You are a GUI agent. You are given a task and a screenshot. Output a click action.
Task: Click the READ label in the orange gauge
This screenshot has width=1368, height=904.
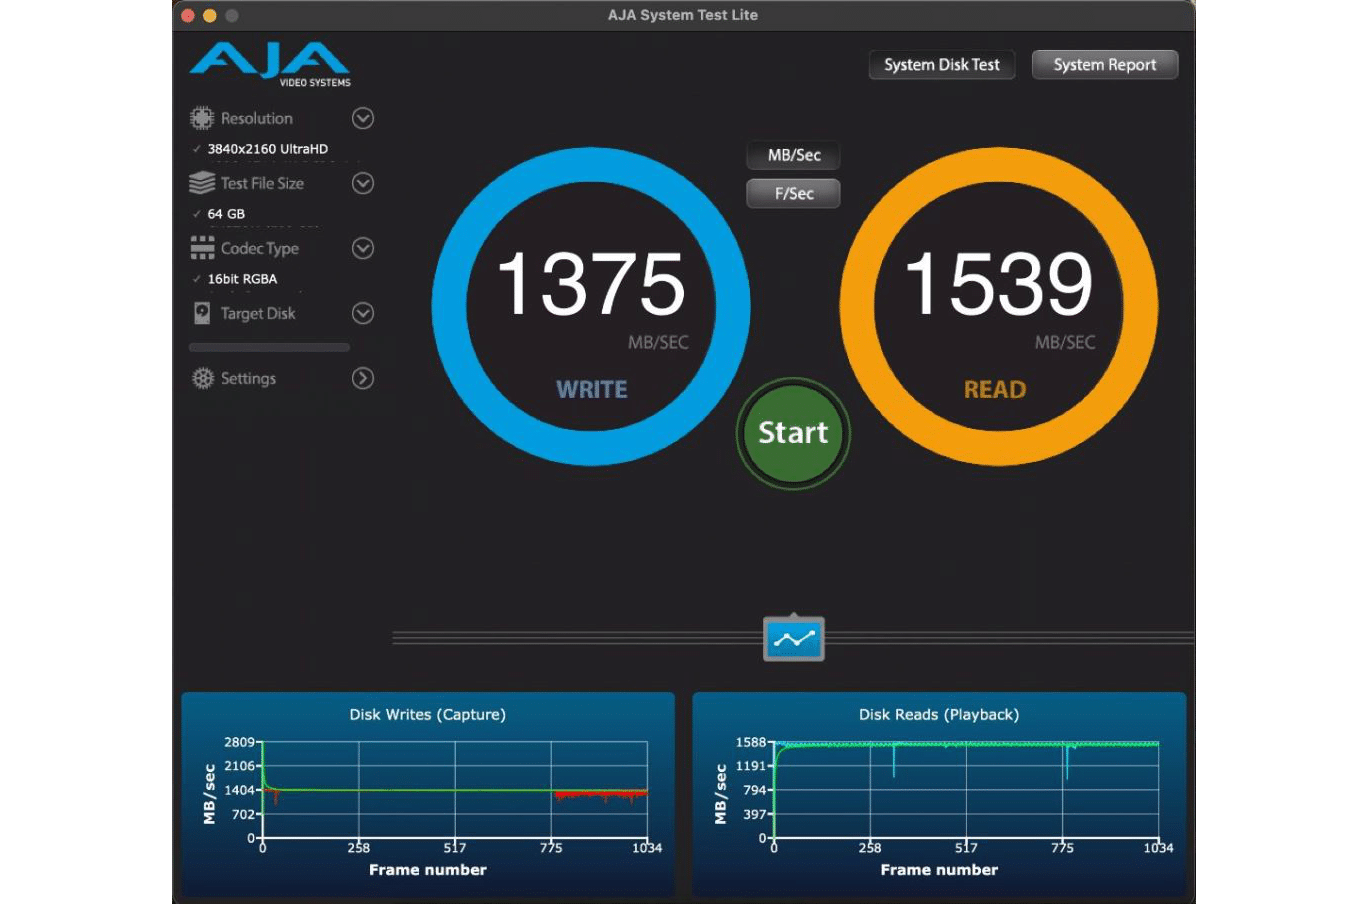tap(995, 390)
